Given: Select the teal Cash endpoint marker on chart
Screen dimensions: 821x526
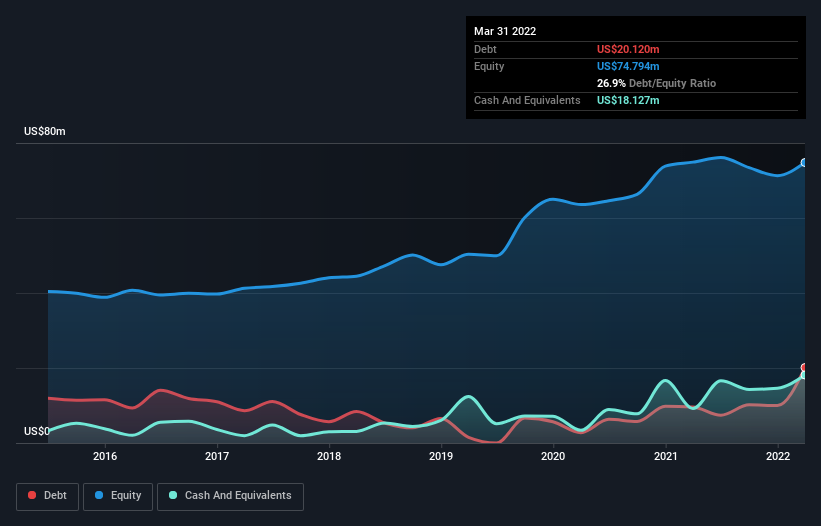Looking at the screenshot, I should coord(804,375).
